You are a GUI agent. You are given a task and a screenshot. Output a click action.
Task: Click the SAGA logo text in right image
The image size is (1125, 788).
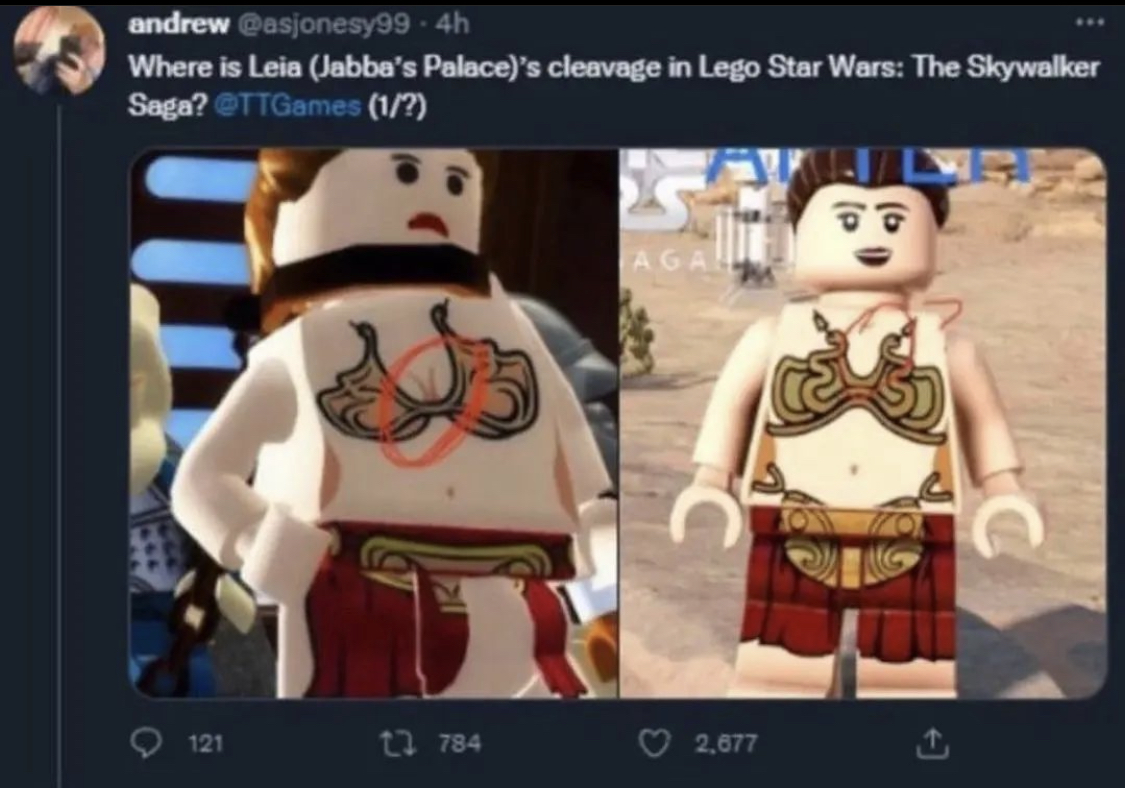[x=664, y=261]
